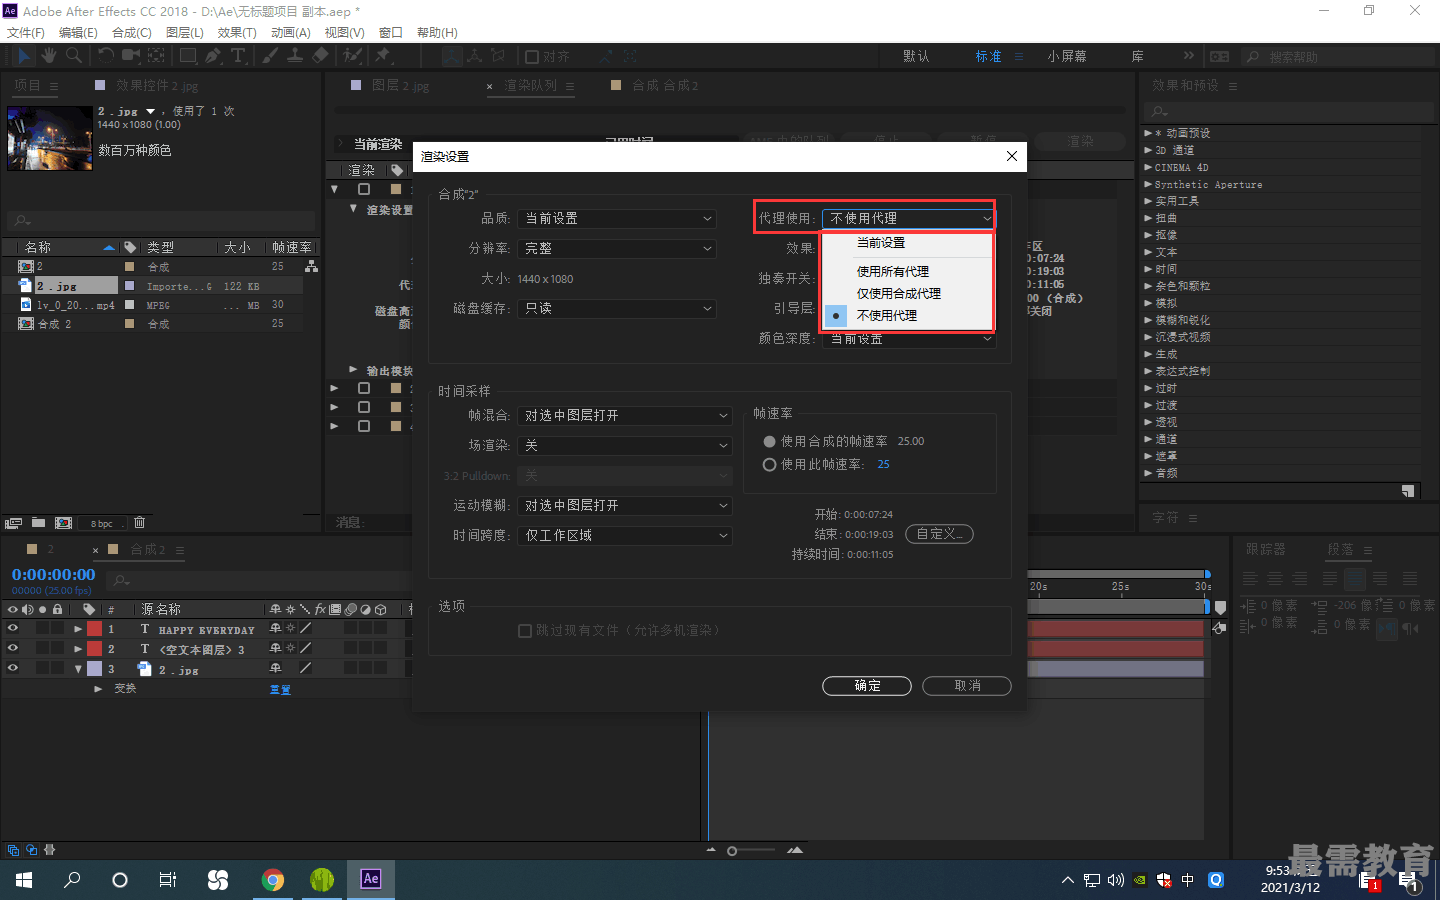The image size is (1440, 900).
Task: Open the 品质 quality dropdown
Action: 618,218
